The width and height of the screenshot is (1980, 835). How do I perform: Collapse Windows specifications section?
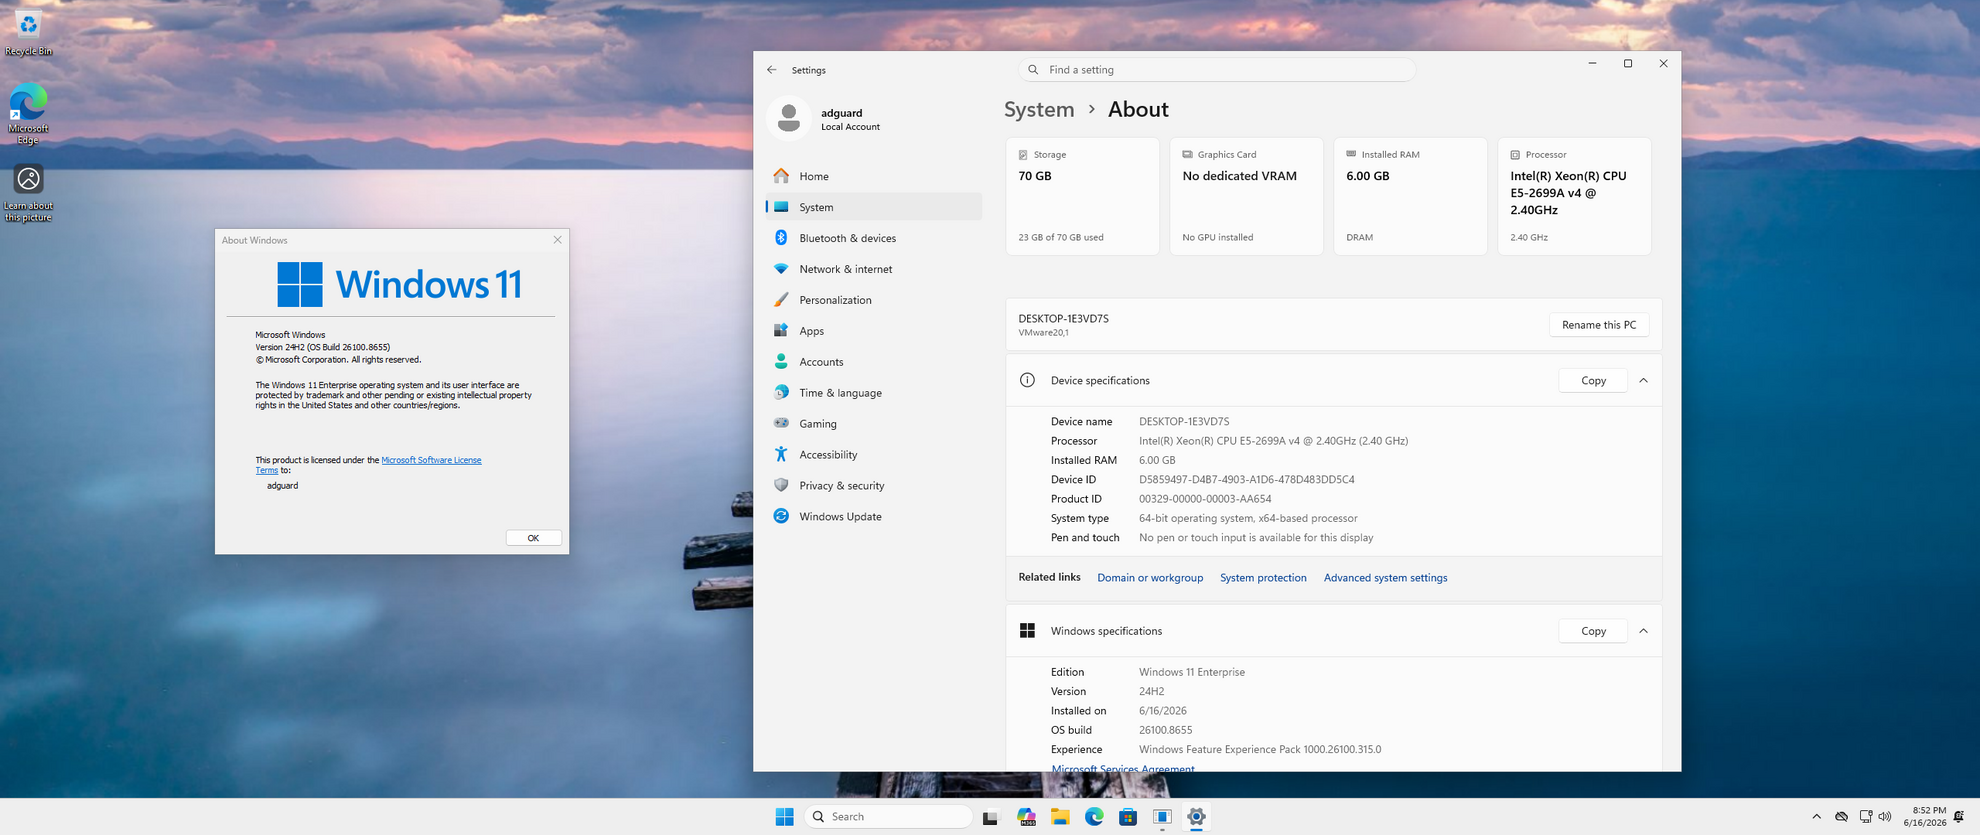point(1643,631)
